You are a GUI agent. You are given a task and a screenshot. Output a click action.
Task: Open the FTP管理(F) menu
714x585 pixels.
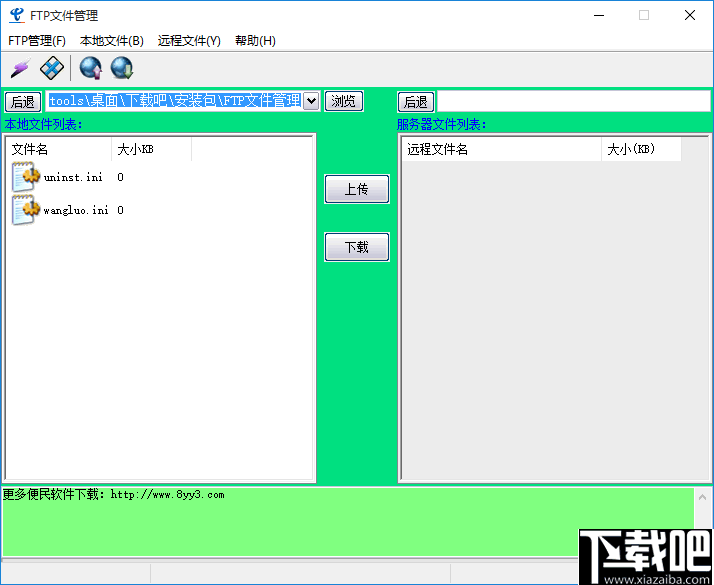click(x=37, y=41)
